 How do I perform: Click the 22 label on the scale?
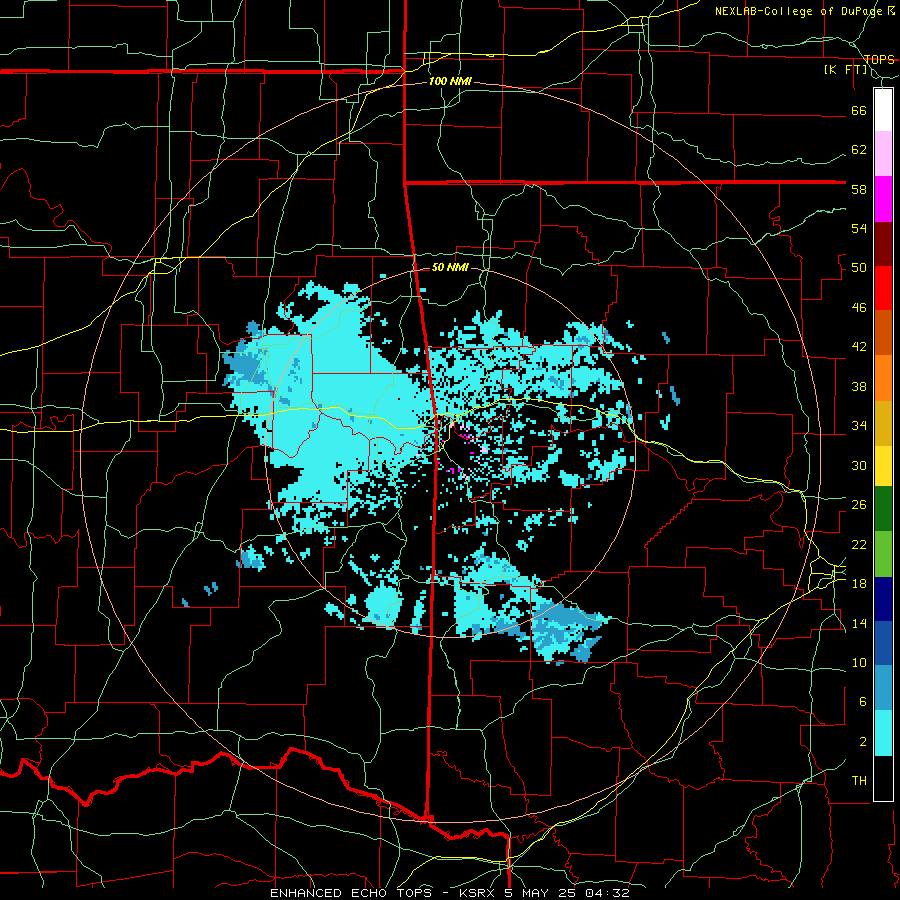tap(859, 544)
